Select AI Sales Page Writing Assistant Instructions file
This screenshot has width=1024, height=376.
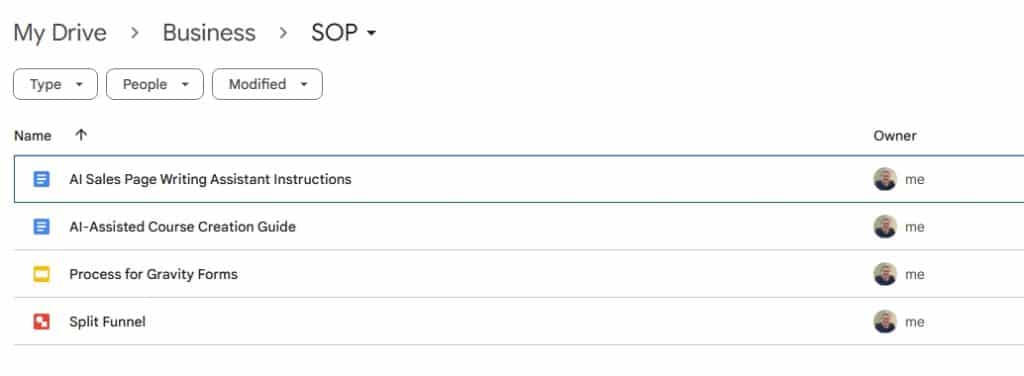tap(519, 179)
